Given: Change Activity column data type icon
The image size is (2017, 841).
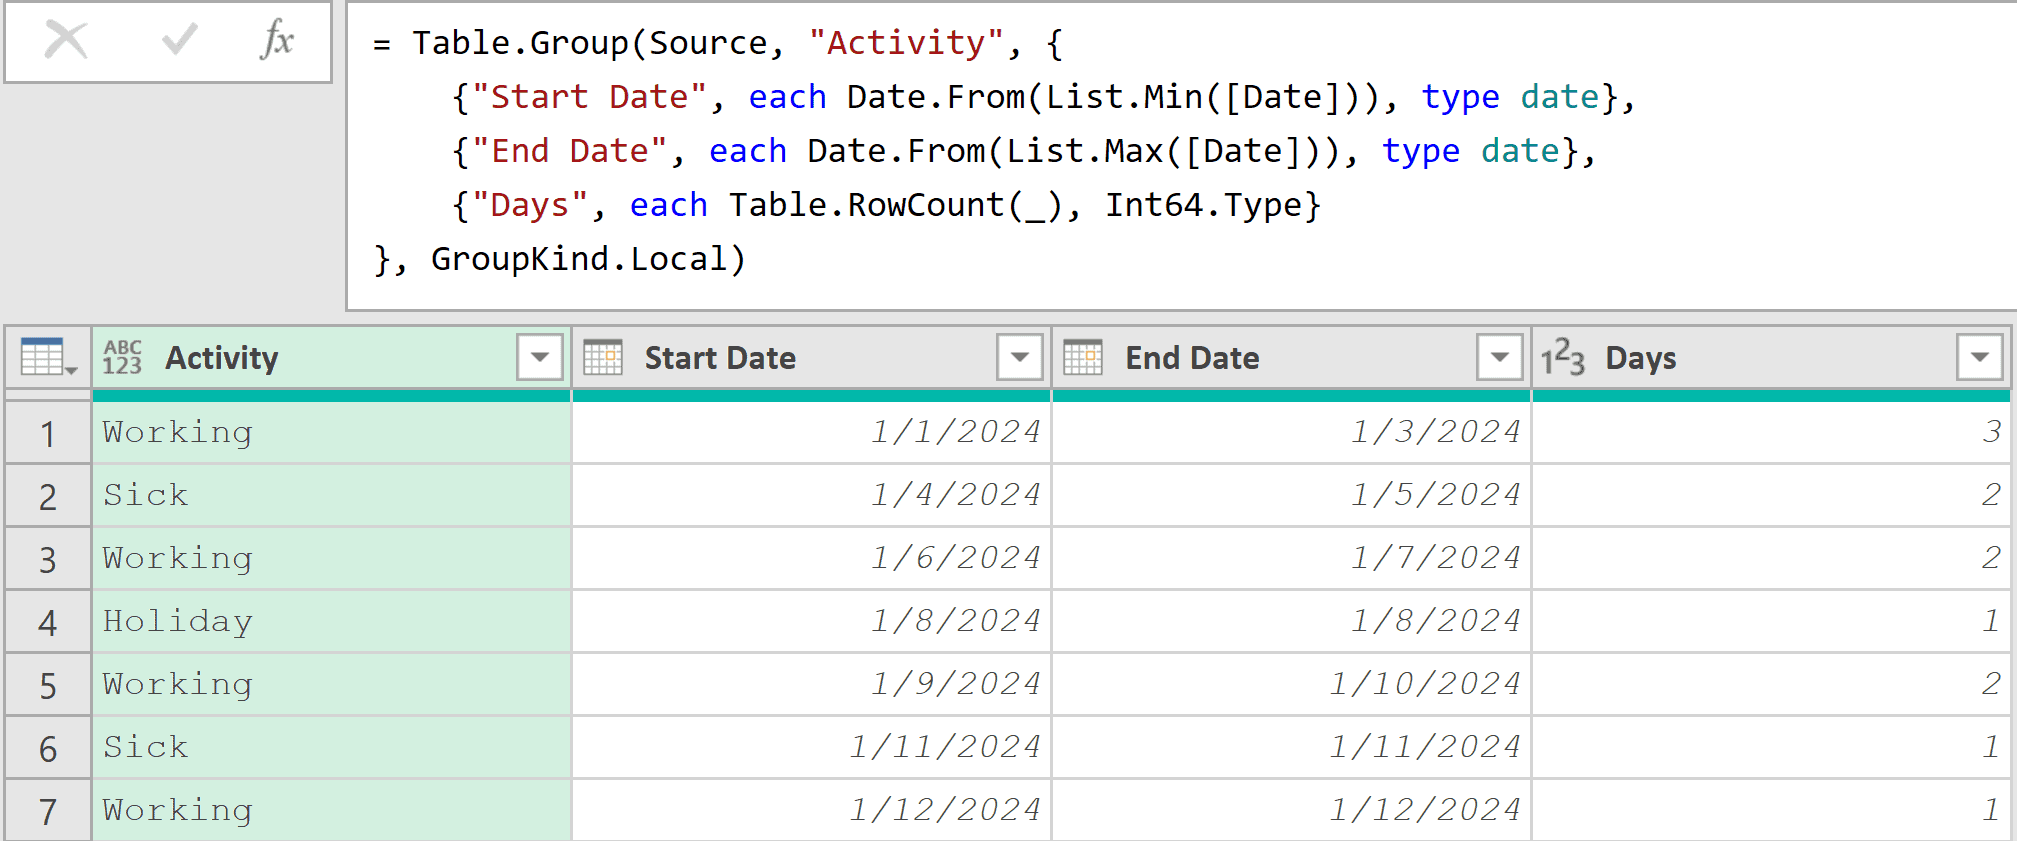Looking at the screenshot, I should [122, 357].
